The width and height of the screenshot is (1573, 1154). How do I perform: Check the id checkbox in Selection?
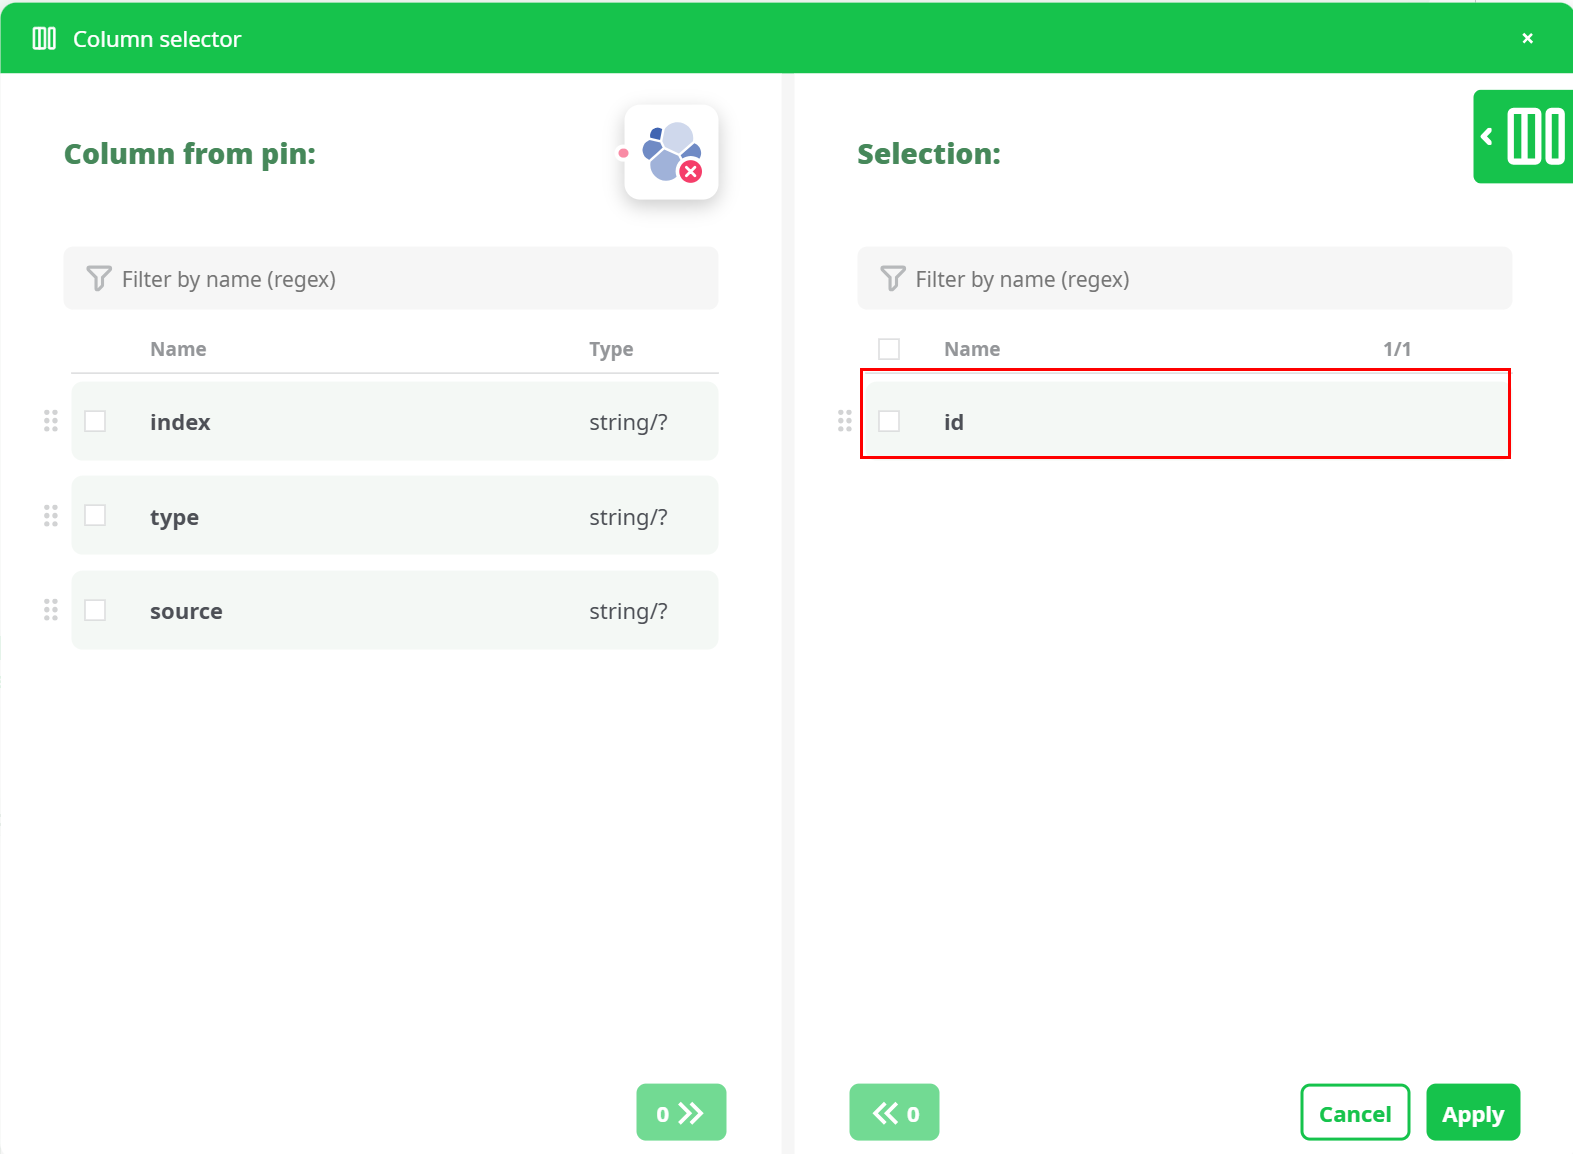tap(889, 421)
